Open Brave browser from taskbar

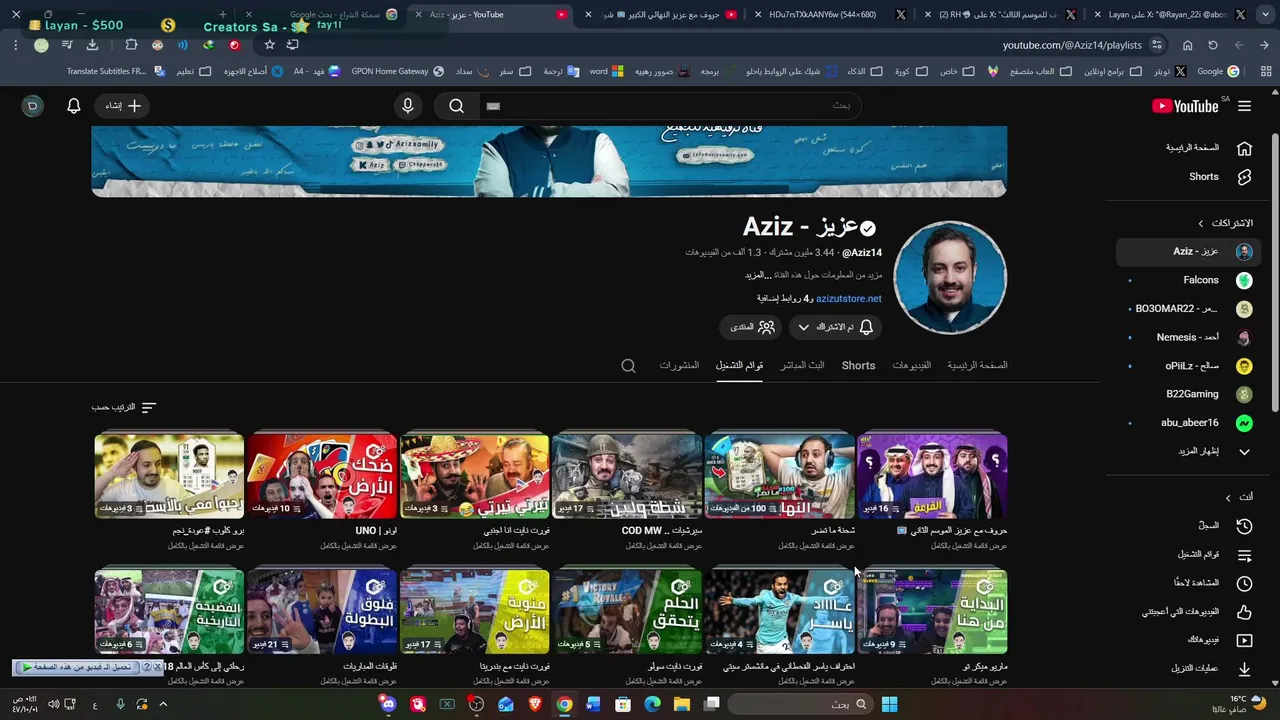535,704
